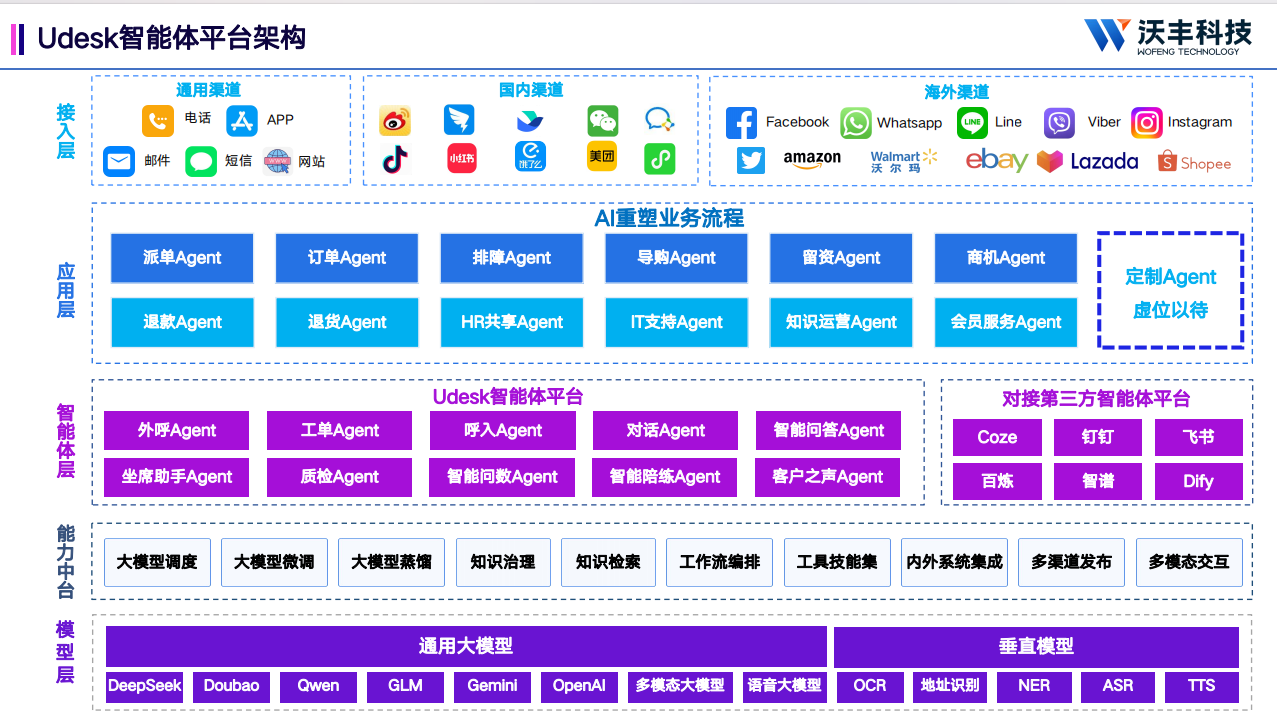Click the 派单Agent box
1277x723 pixels.
click(x=182, y=258)
